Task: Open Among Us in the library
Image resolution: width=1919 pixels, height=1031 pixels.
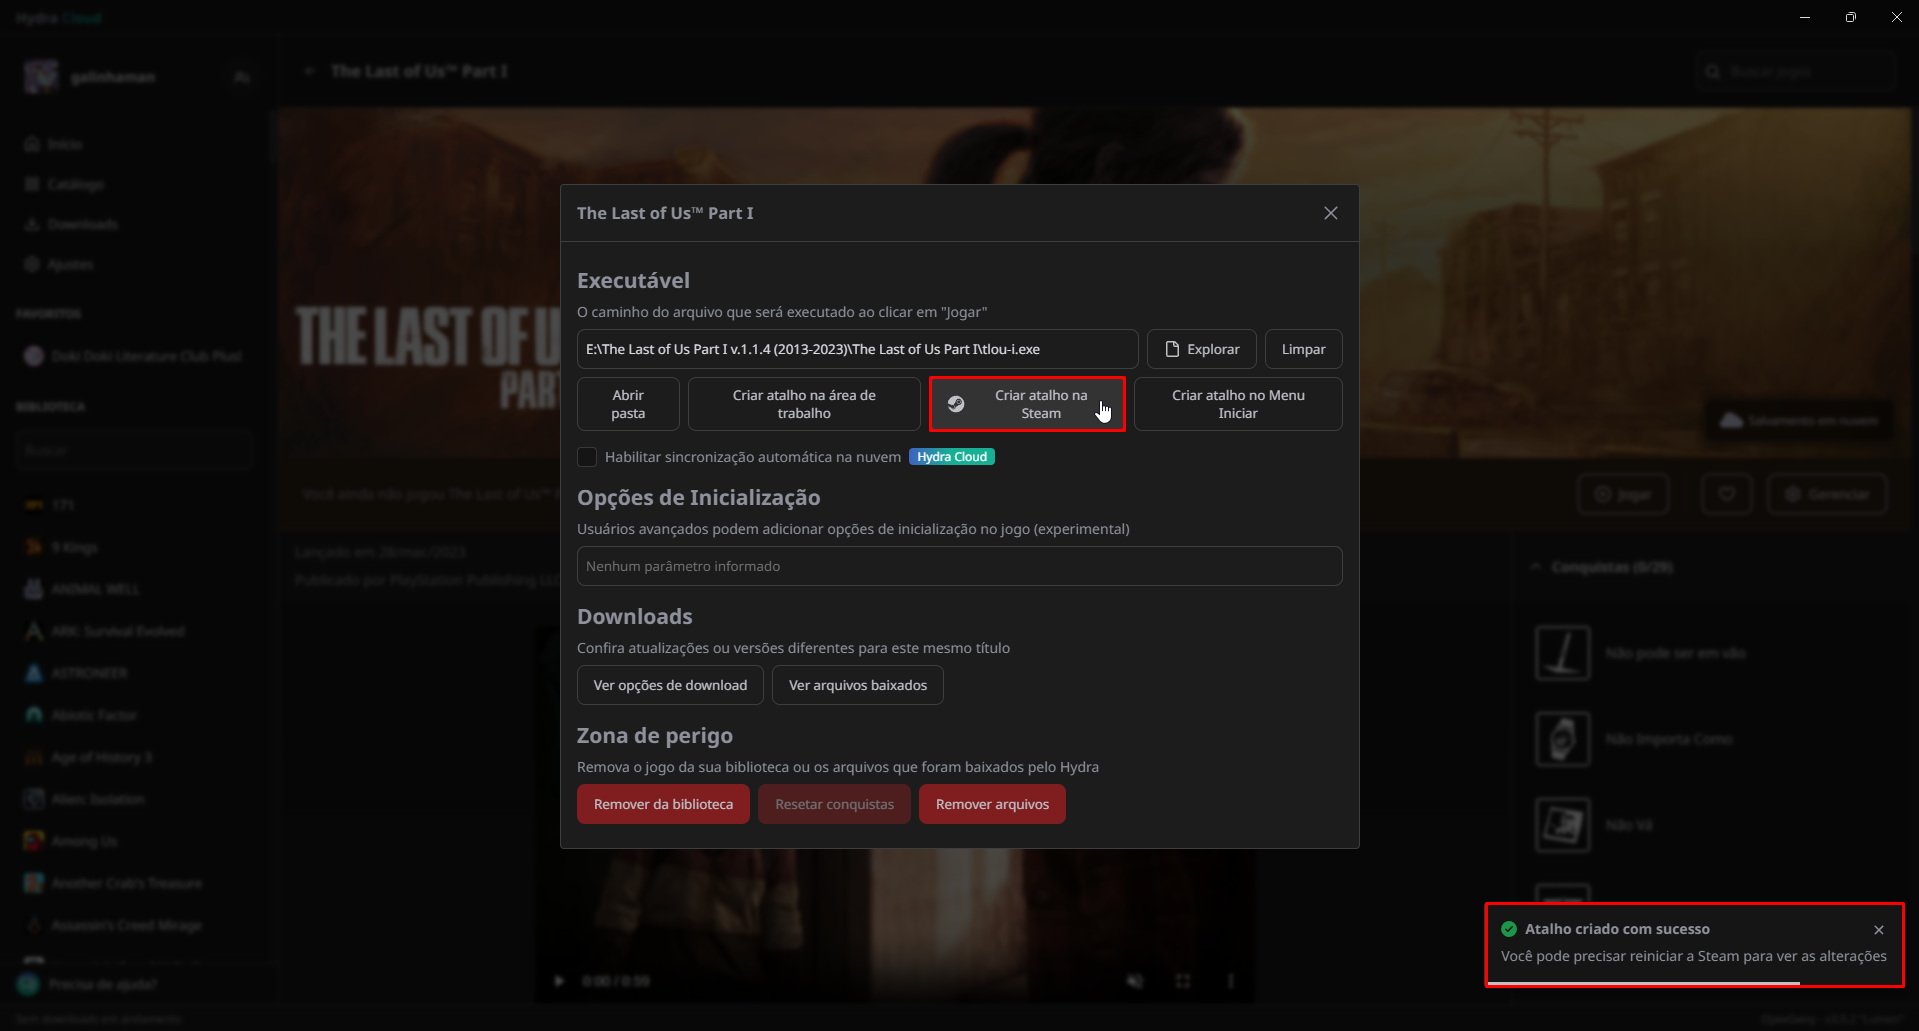Action: click(x=83, y=841)
